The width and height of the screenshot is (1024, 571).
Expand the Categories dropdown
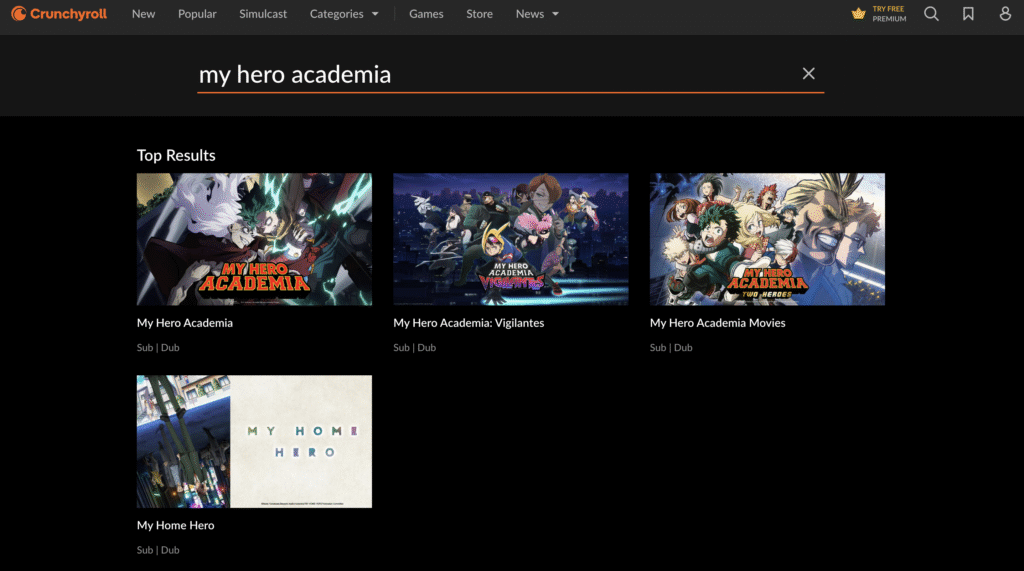point(344,14)
